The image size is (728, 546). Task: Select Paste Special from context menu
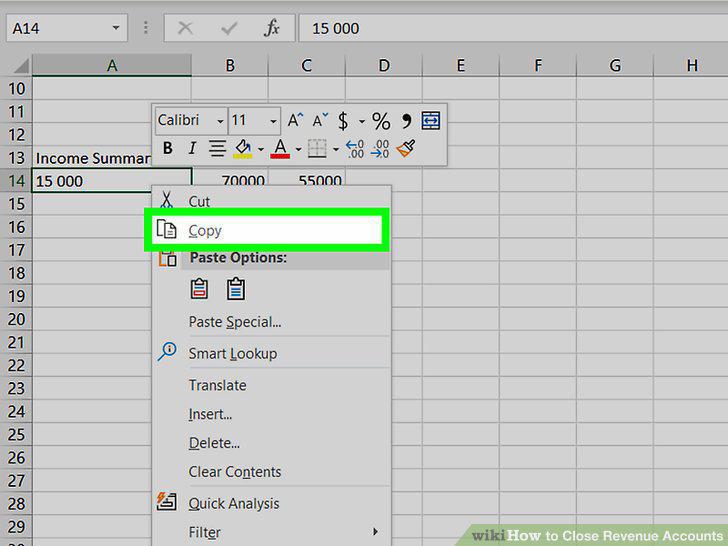(x=272, y=322)
